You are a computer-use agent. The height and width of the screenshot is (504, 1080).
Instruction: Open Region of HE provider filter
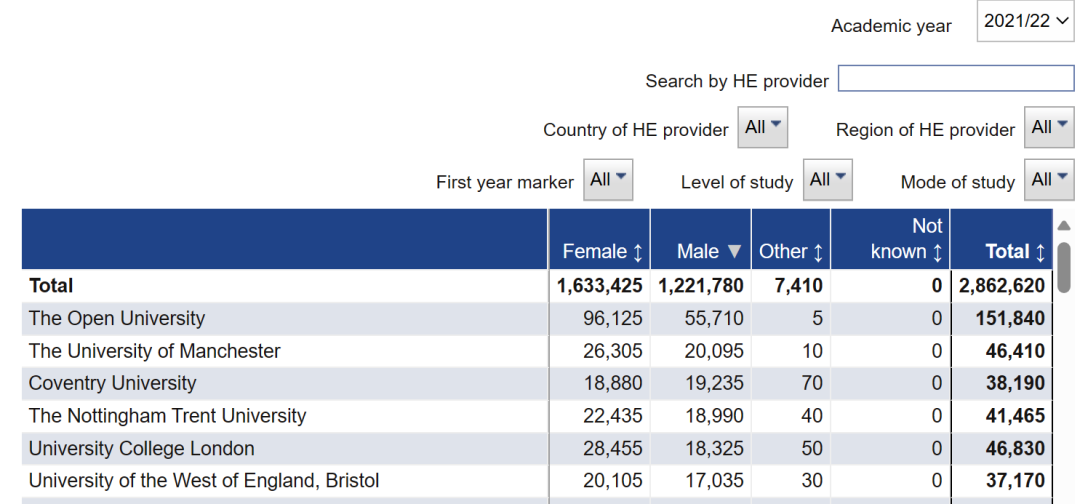click(1049, 127)
